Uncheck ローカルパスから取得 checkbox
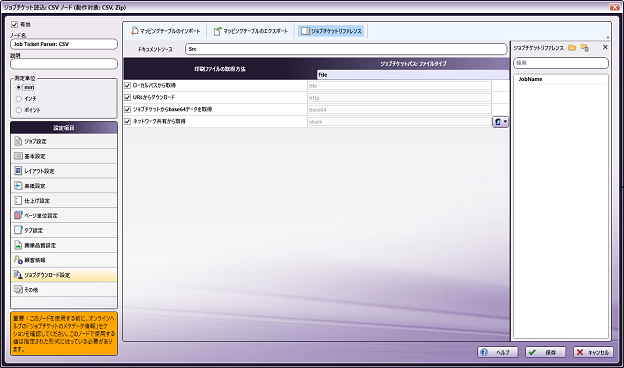The height and width of the screenshot is (368, 624). point(127,85)
